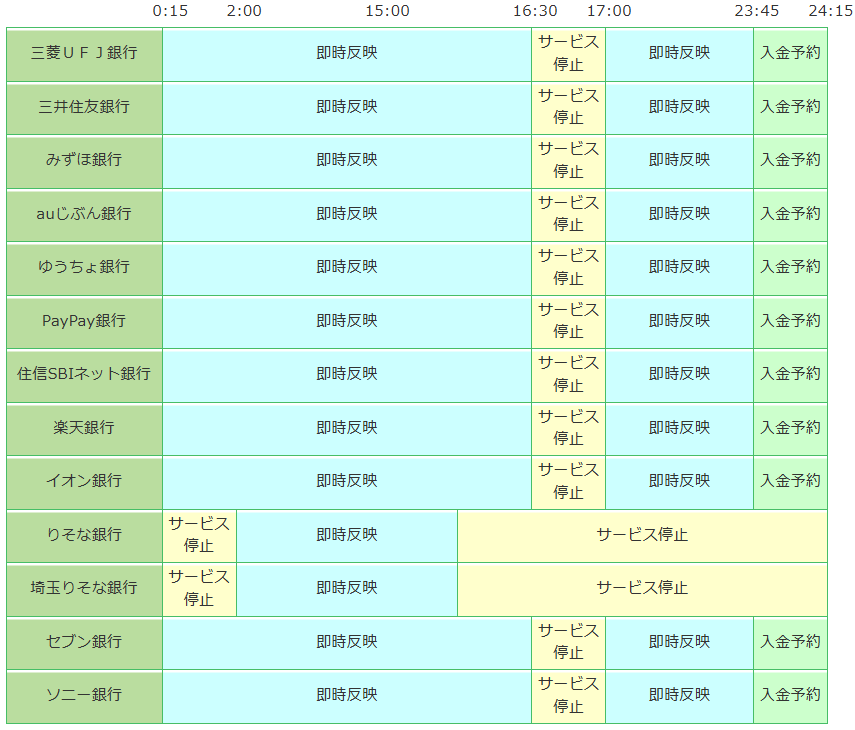The height and width of the screenshot is (730, 855).
Task: Click the 0:15 time header
Action: click(170, 11)
